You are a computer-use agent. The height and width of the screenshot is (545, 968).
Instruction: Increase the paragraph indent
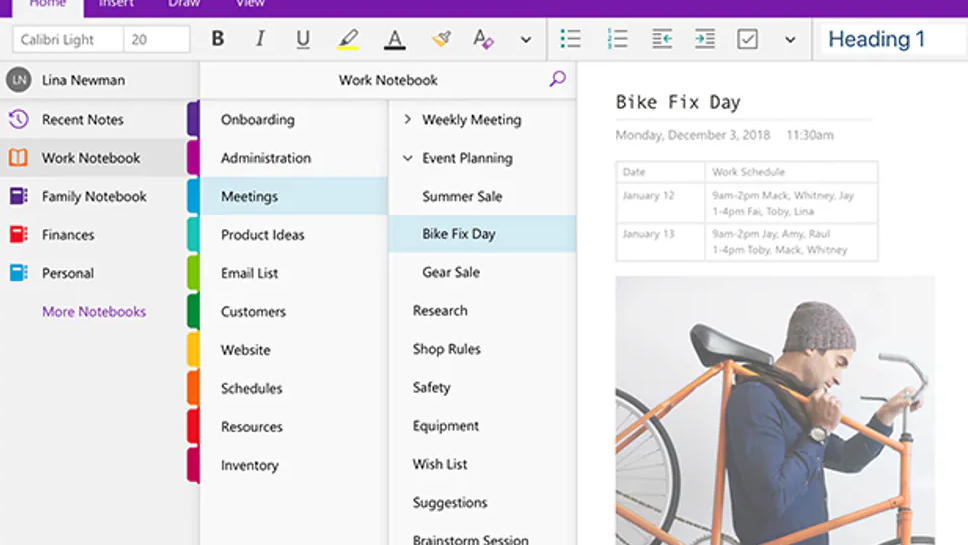click(705, 39)
